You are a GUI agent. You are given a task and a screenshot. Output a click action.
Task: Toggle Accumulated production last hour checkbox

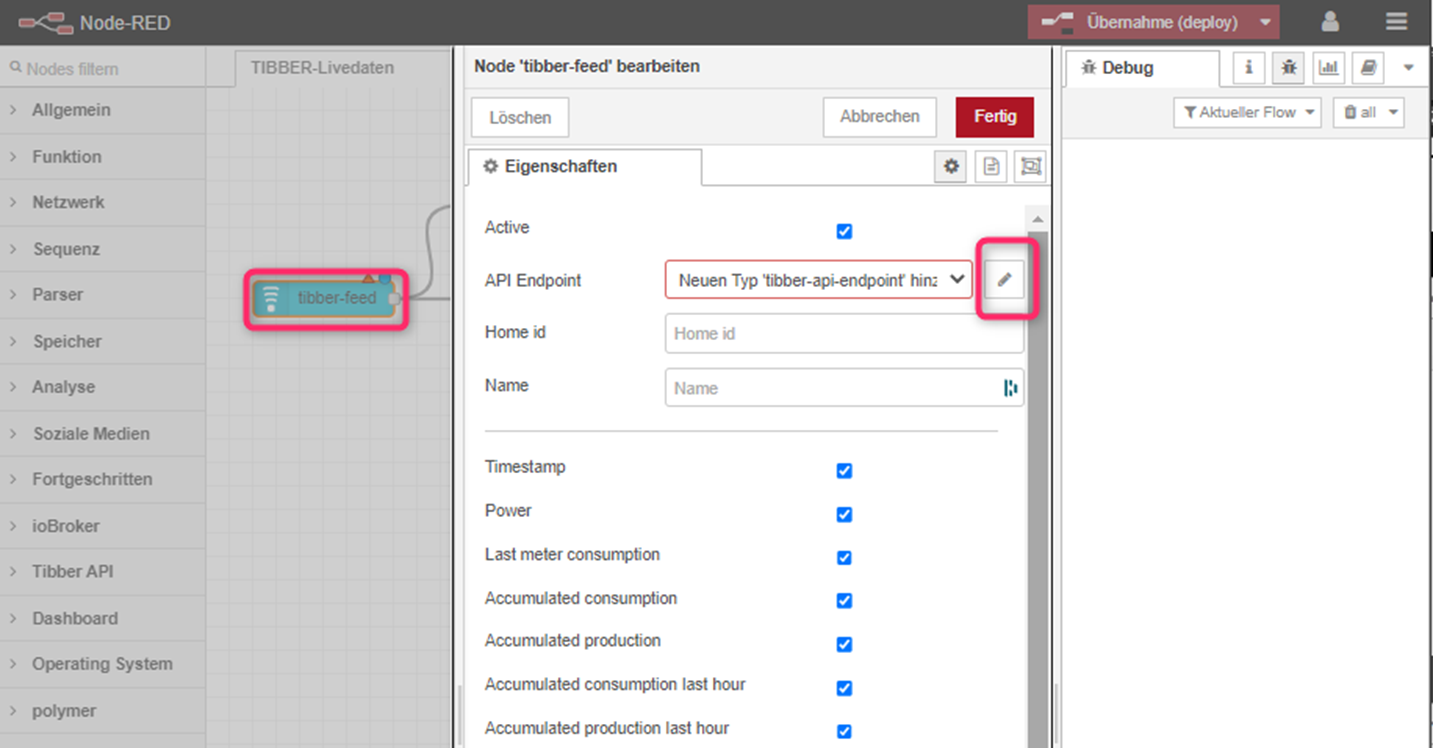[x=844, y=731]
